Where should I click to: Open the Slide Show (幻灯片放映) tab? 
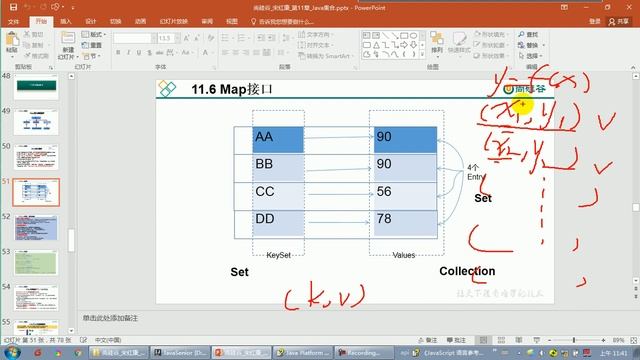(x=173, y=22)
